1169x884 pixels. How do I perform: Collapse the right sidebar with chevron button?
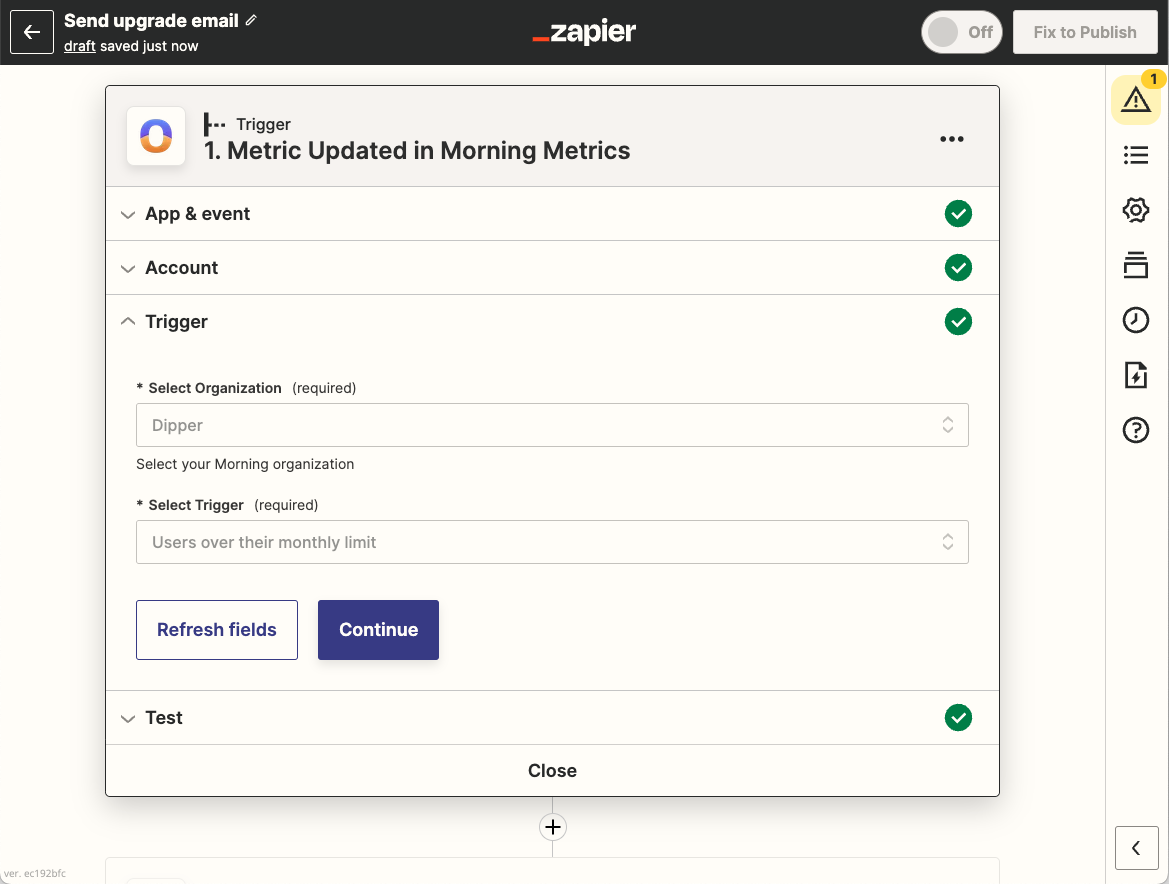pyautogui.click(x=1136, y=847)
